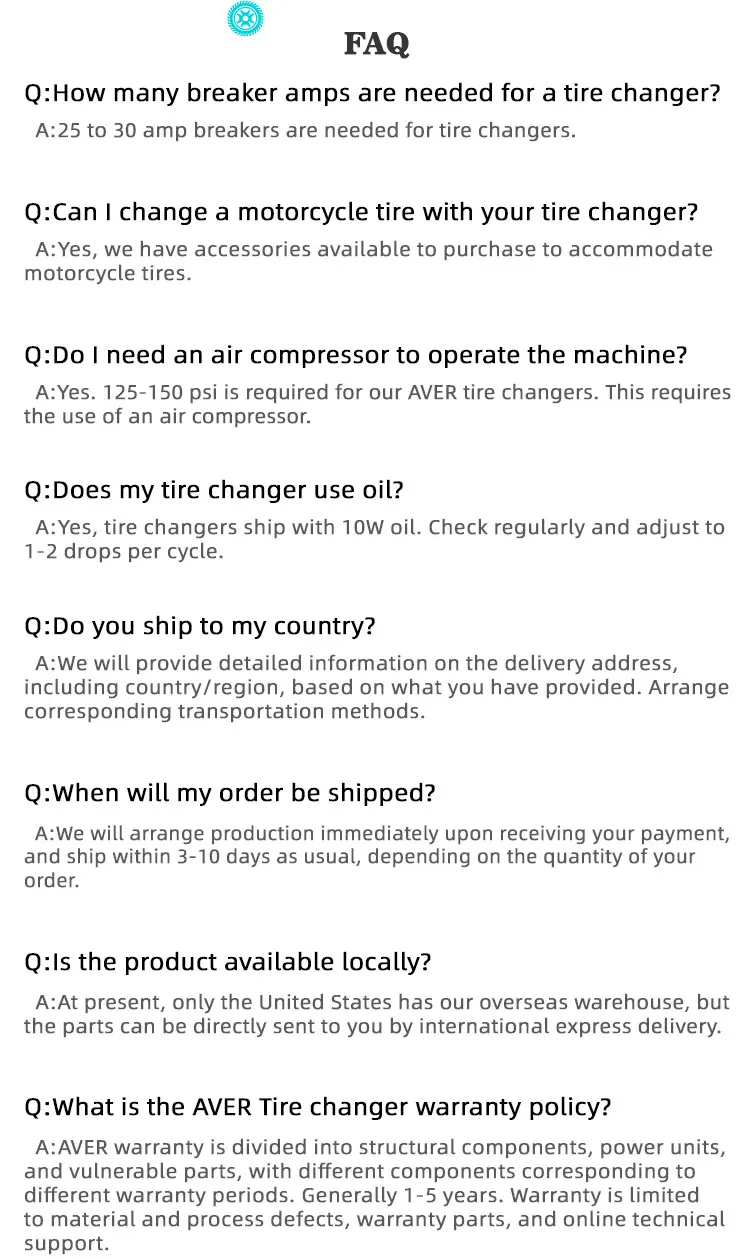Click the 3-10 days shipping answer

click(376, 857)
